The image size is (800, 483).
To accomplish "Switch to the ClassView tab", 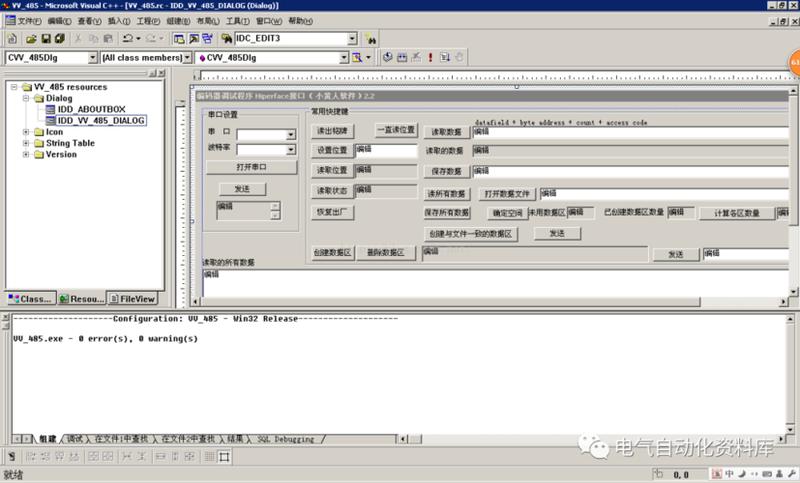I will tap(31, 299).
